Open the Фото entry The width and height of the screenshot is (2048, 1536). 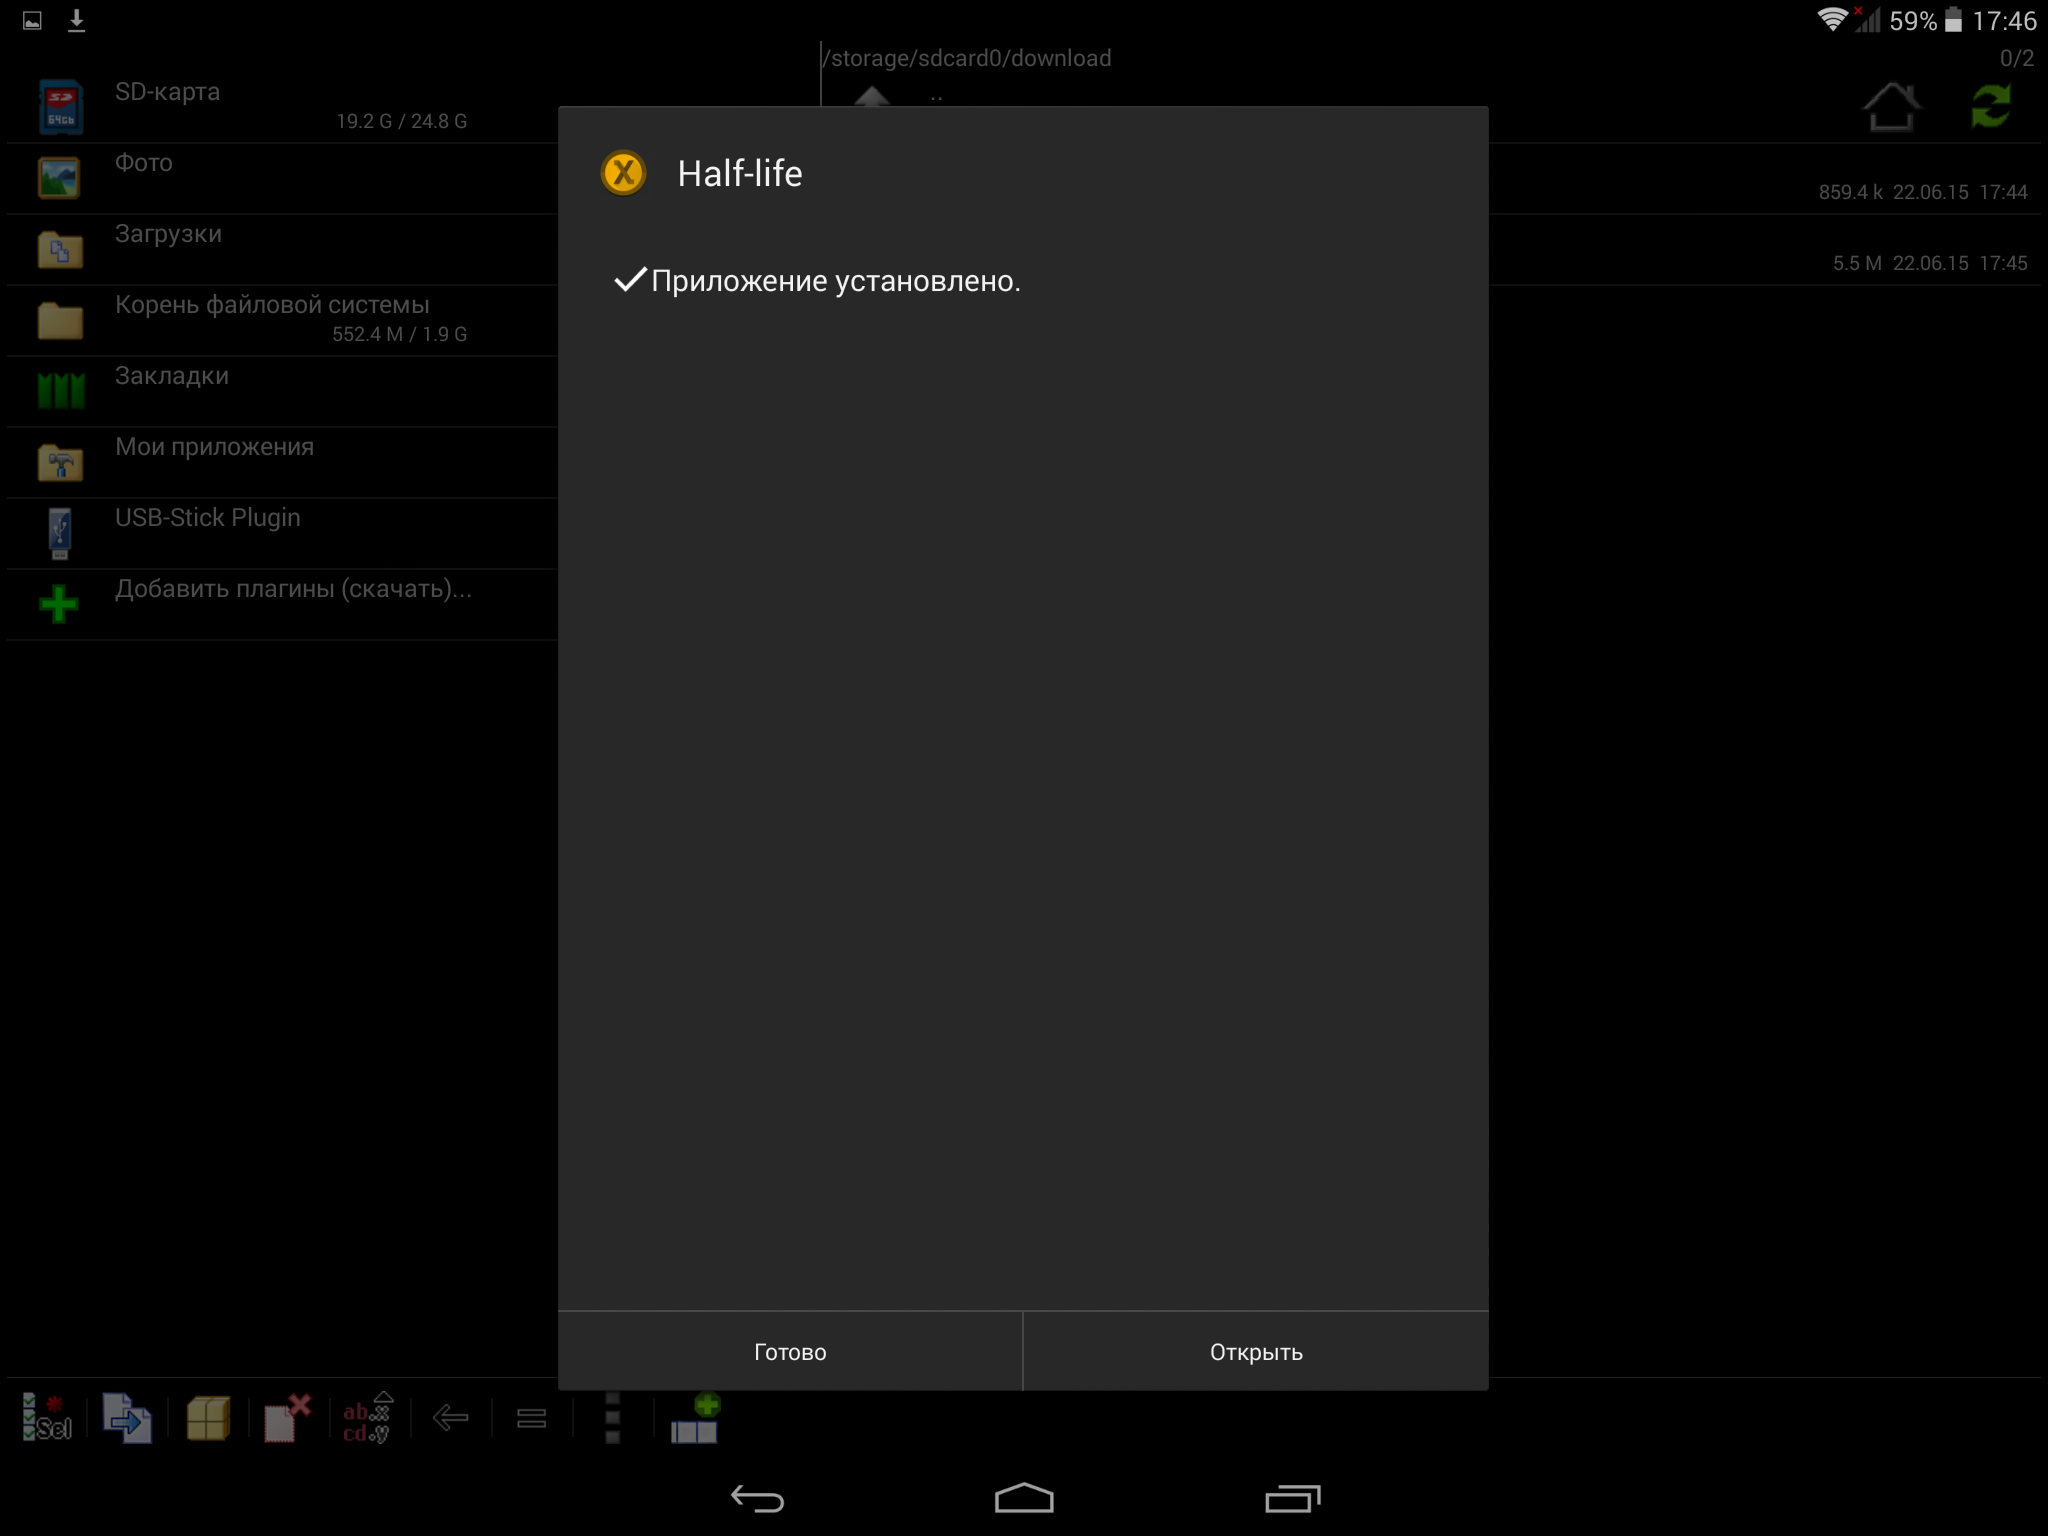(283, 178)
